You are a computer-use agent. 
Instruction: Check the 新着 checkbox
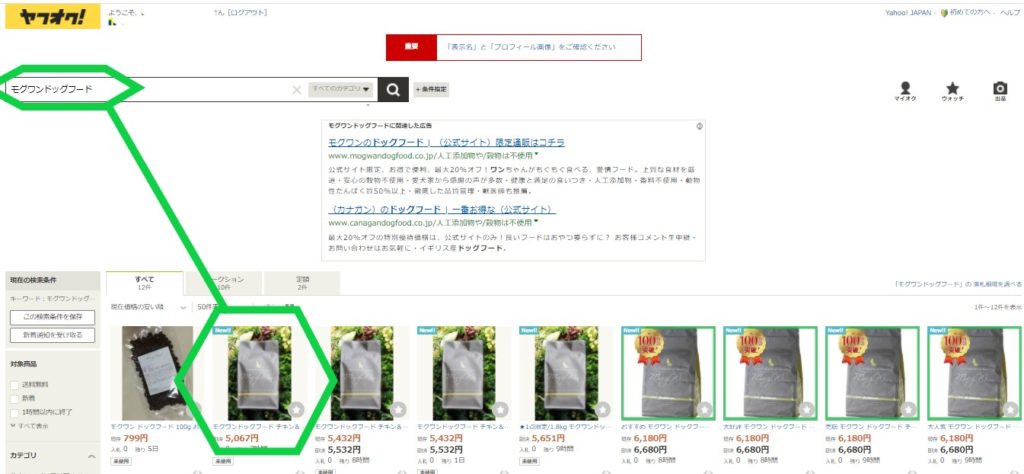[15, 398]
